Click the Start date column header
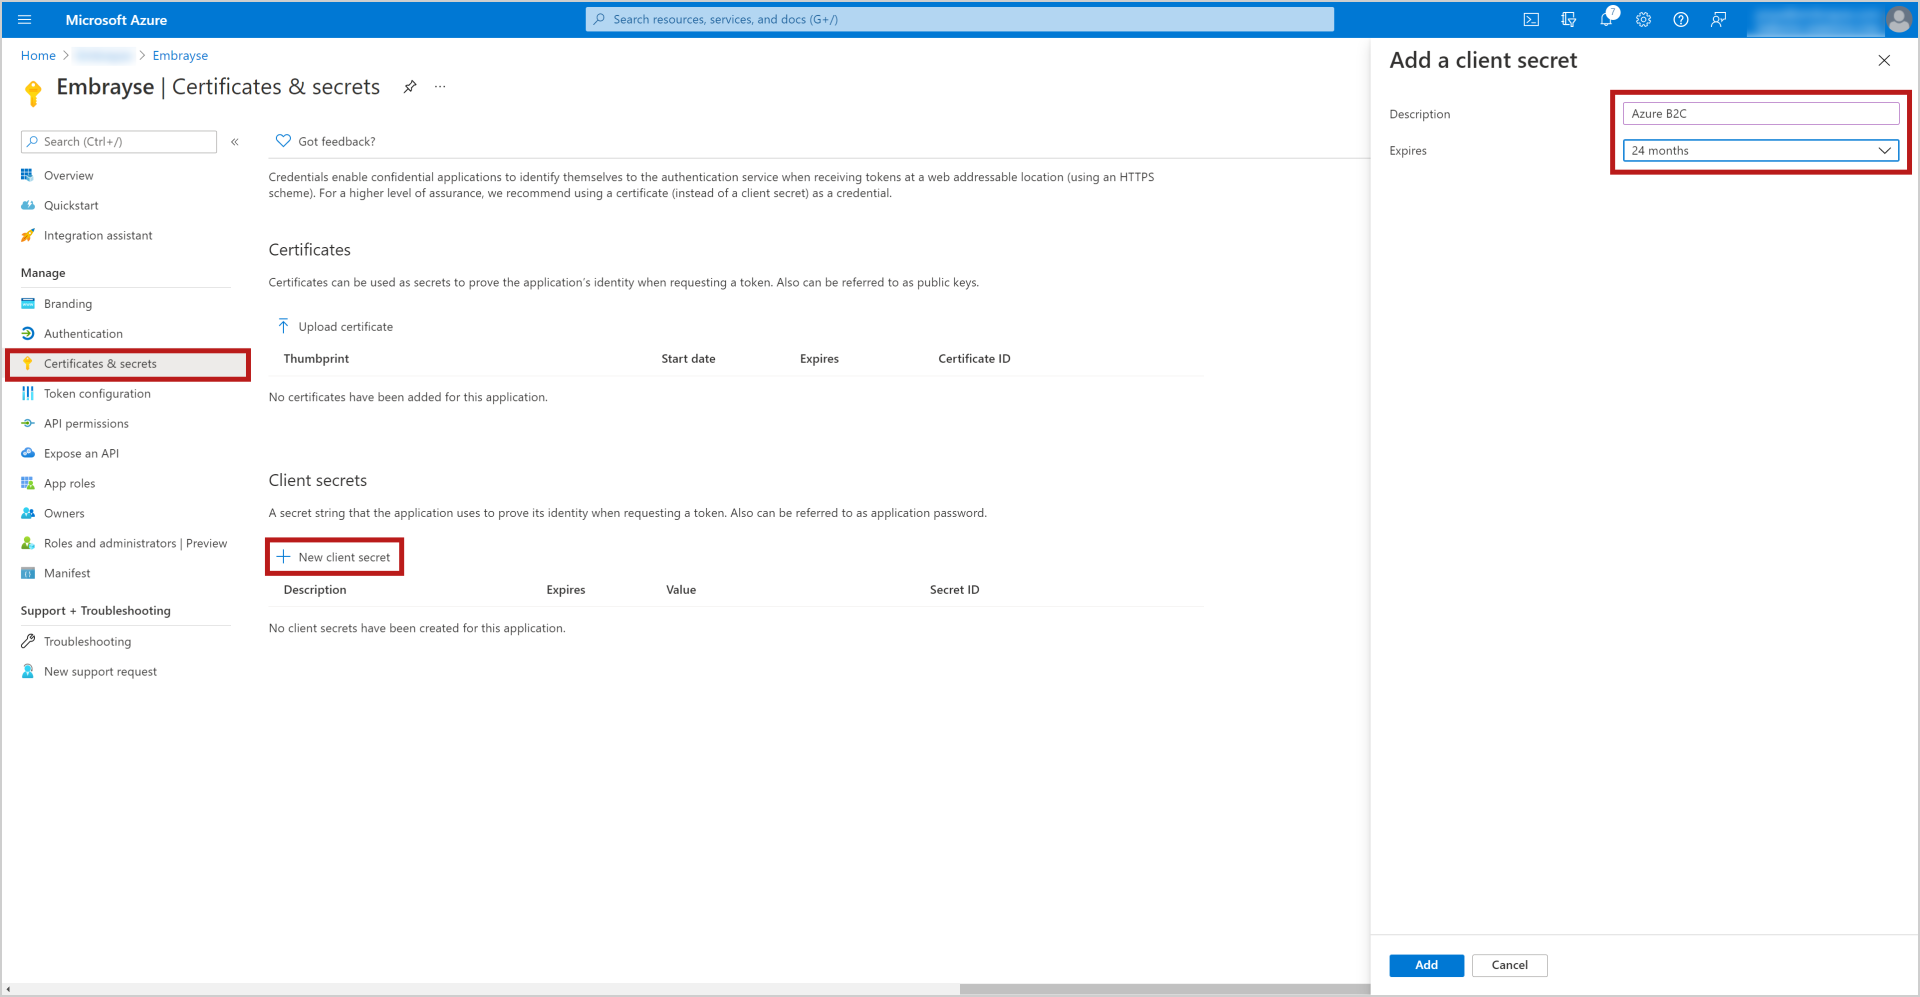Screen dimensions: 1920x997 coord(688,359)
